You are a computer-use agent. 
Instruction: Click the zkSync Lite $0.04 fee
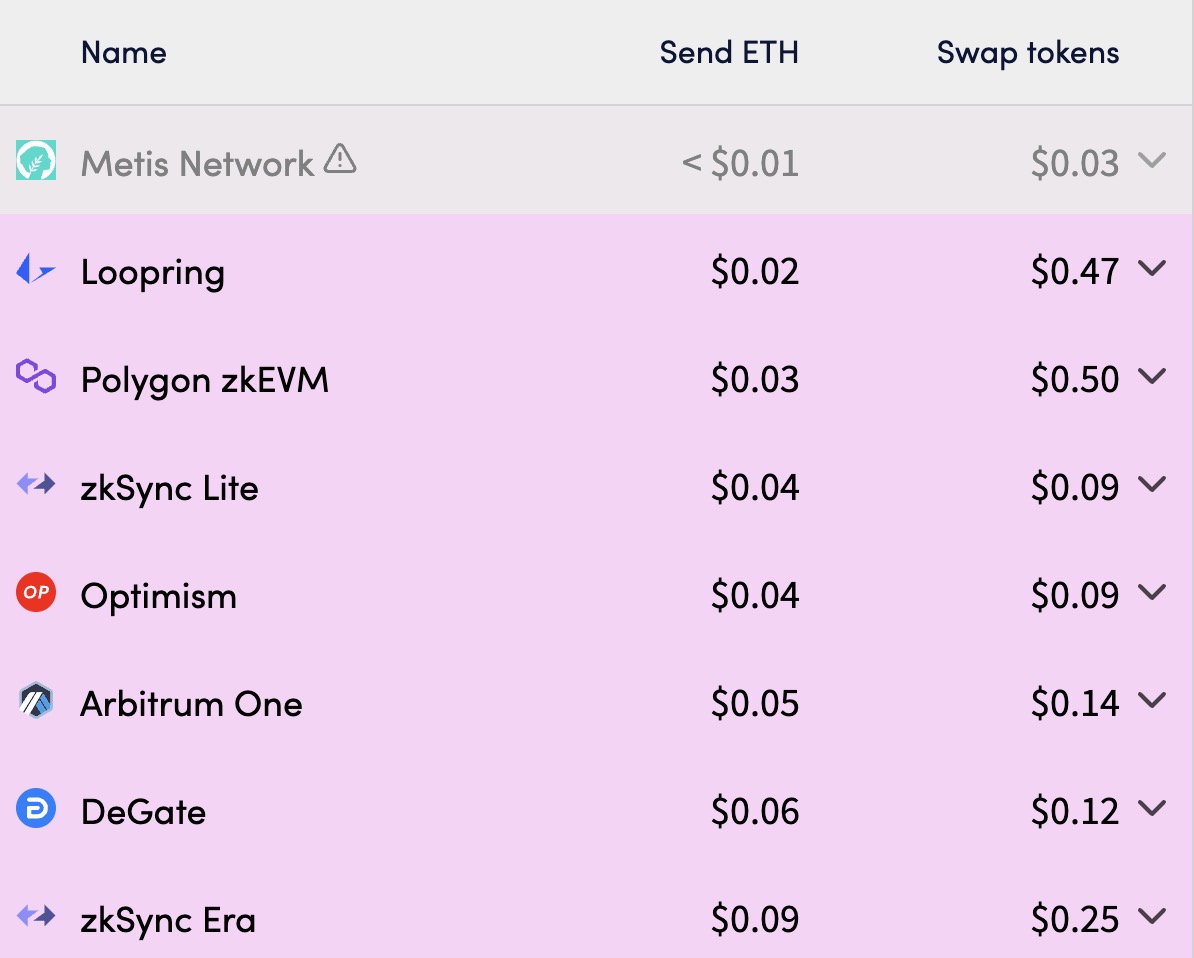coord(755,487)
